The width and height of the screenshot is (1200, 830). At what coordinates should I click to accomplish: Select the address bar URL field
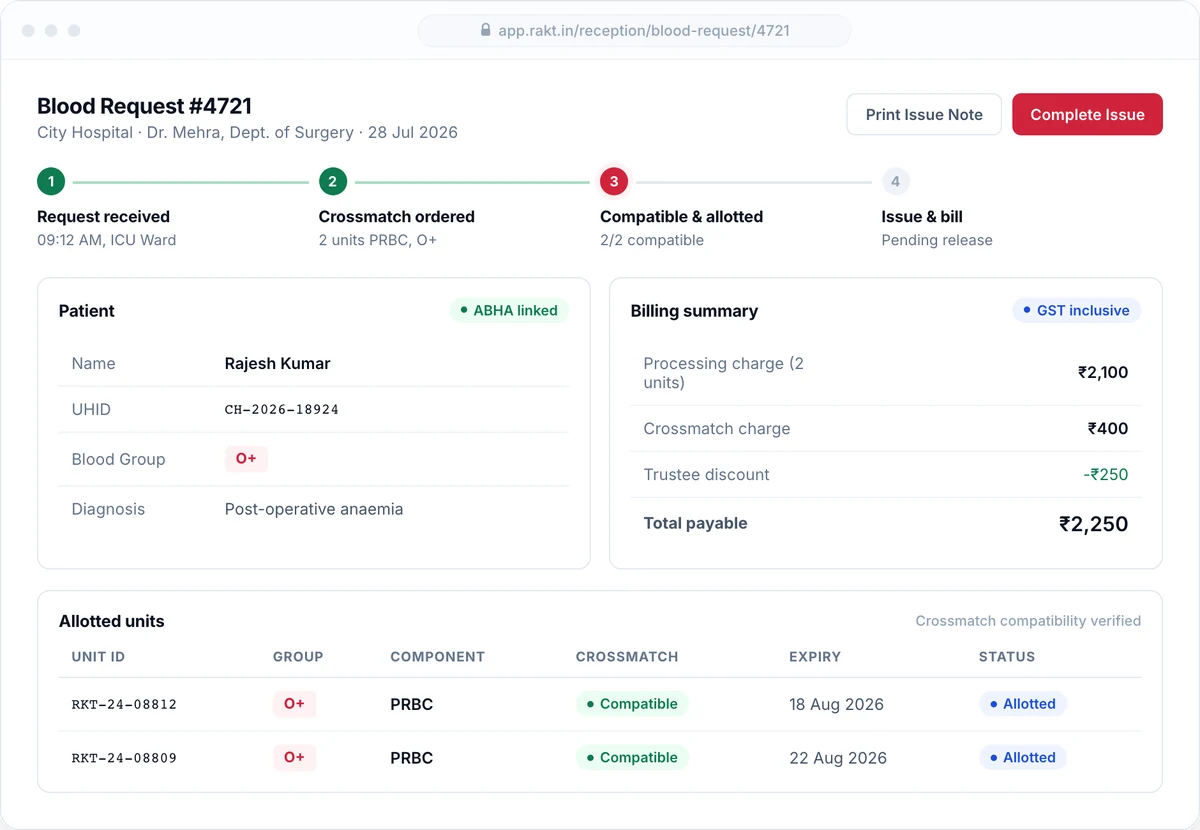(x=634, y=31)
